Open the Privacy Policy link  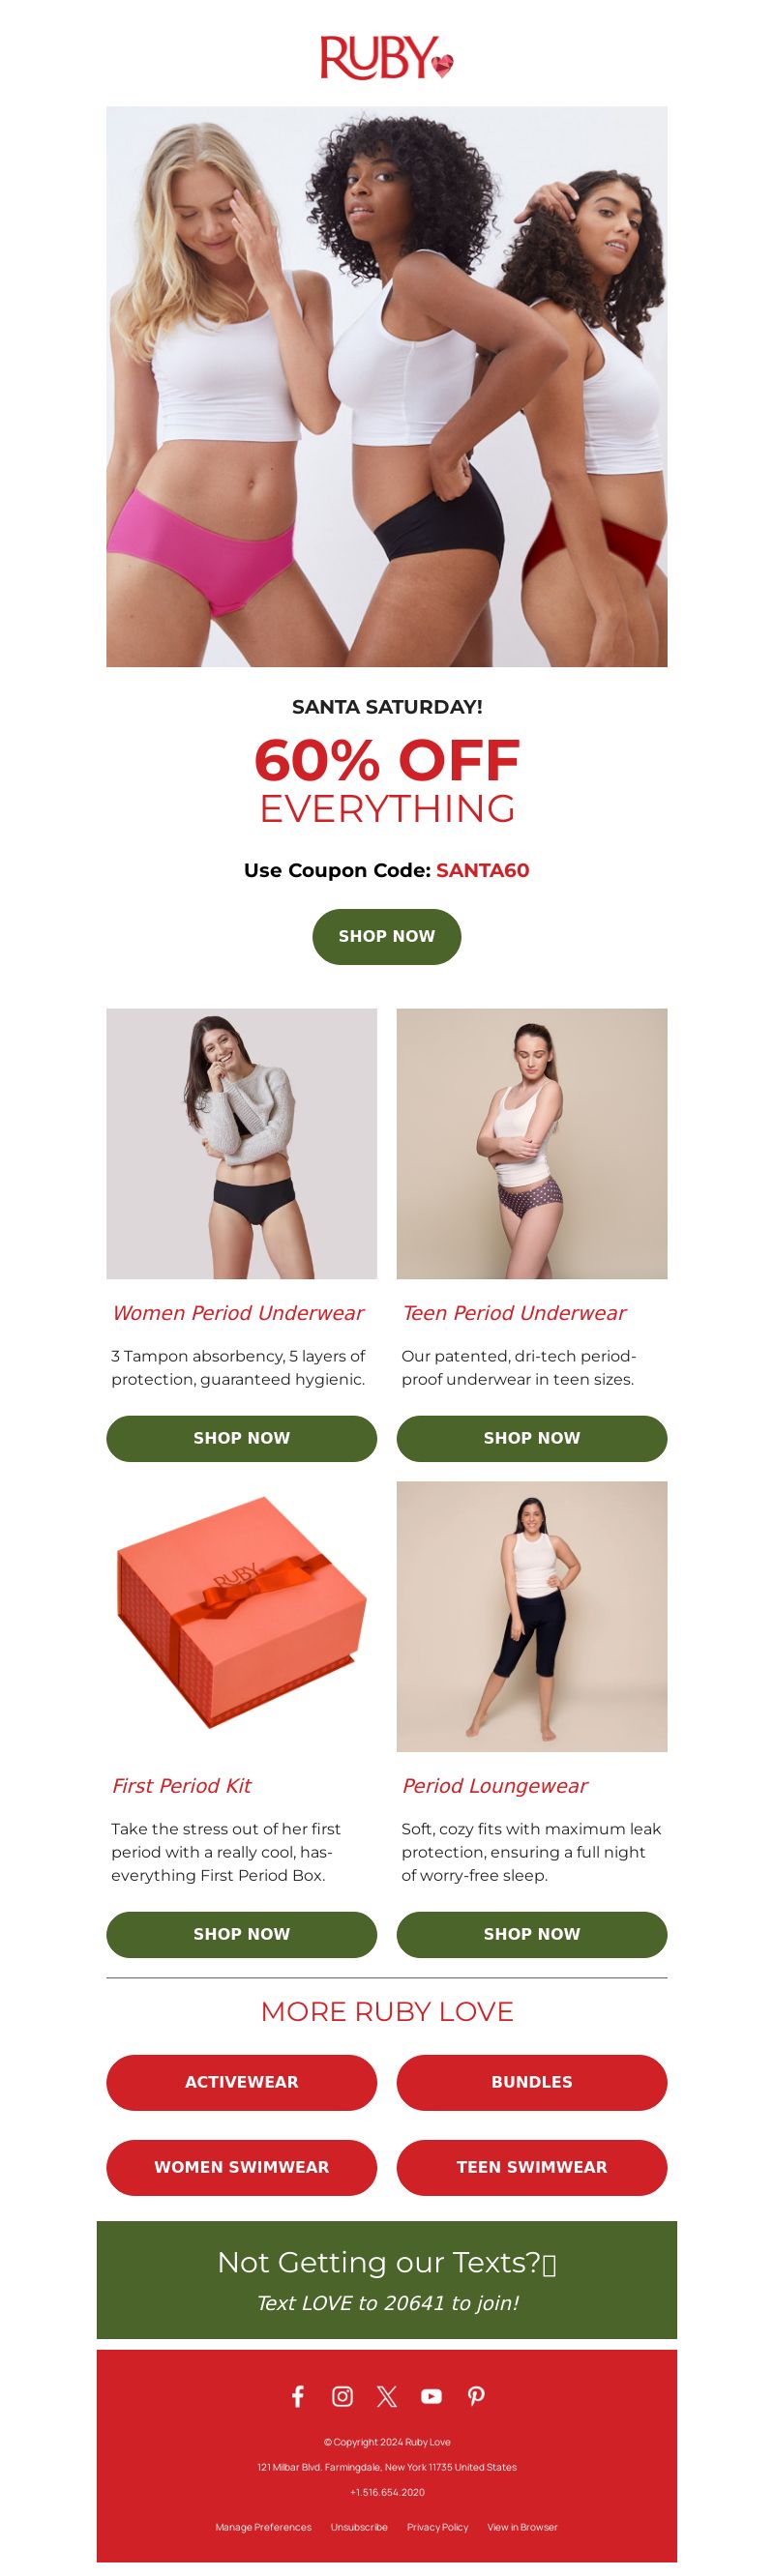(437, 2526)
